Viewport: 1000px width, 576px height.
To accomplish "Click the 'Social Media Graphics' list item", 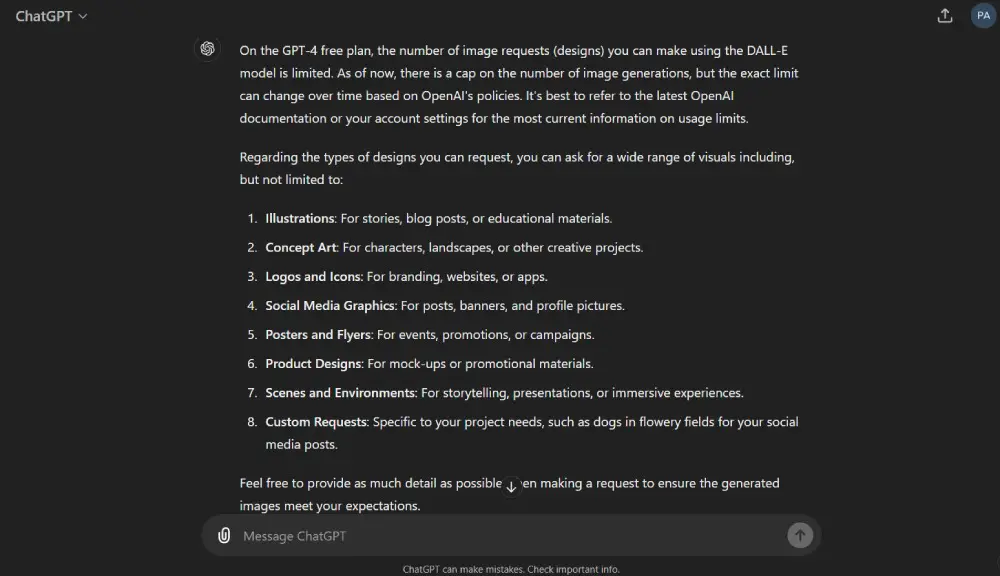I will [445, 306].
